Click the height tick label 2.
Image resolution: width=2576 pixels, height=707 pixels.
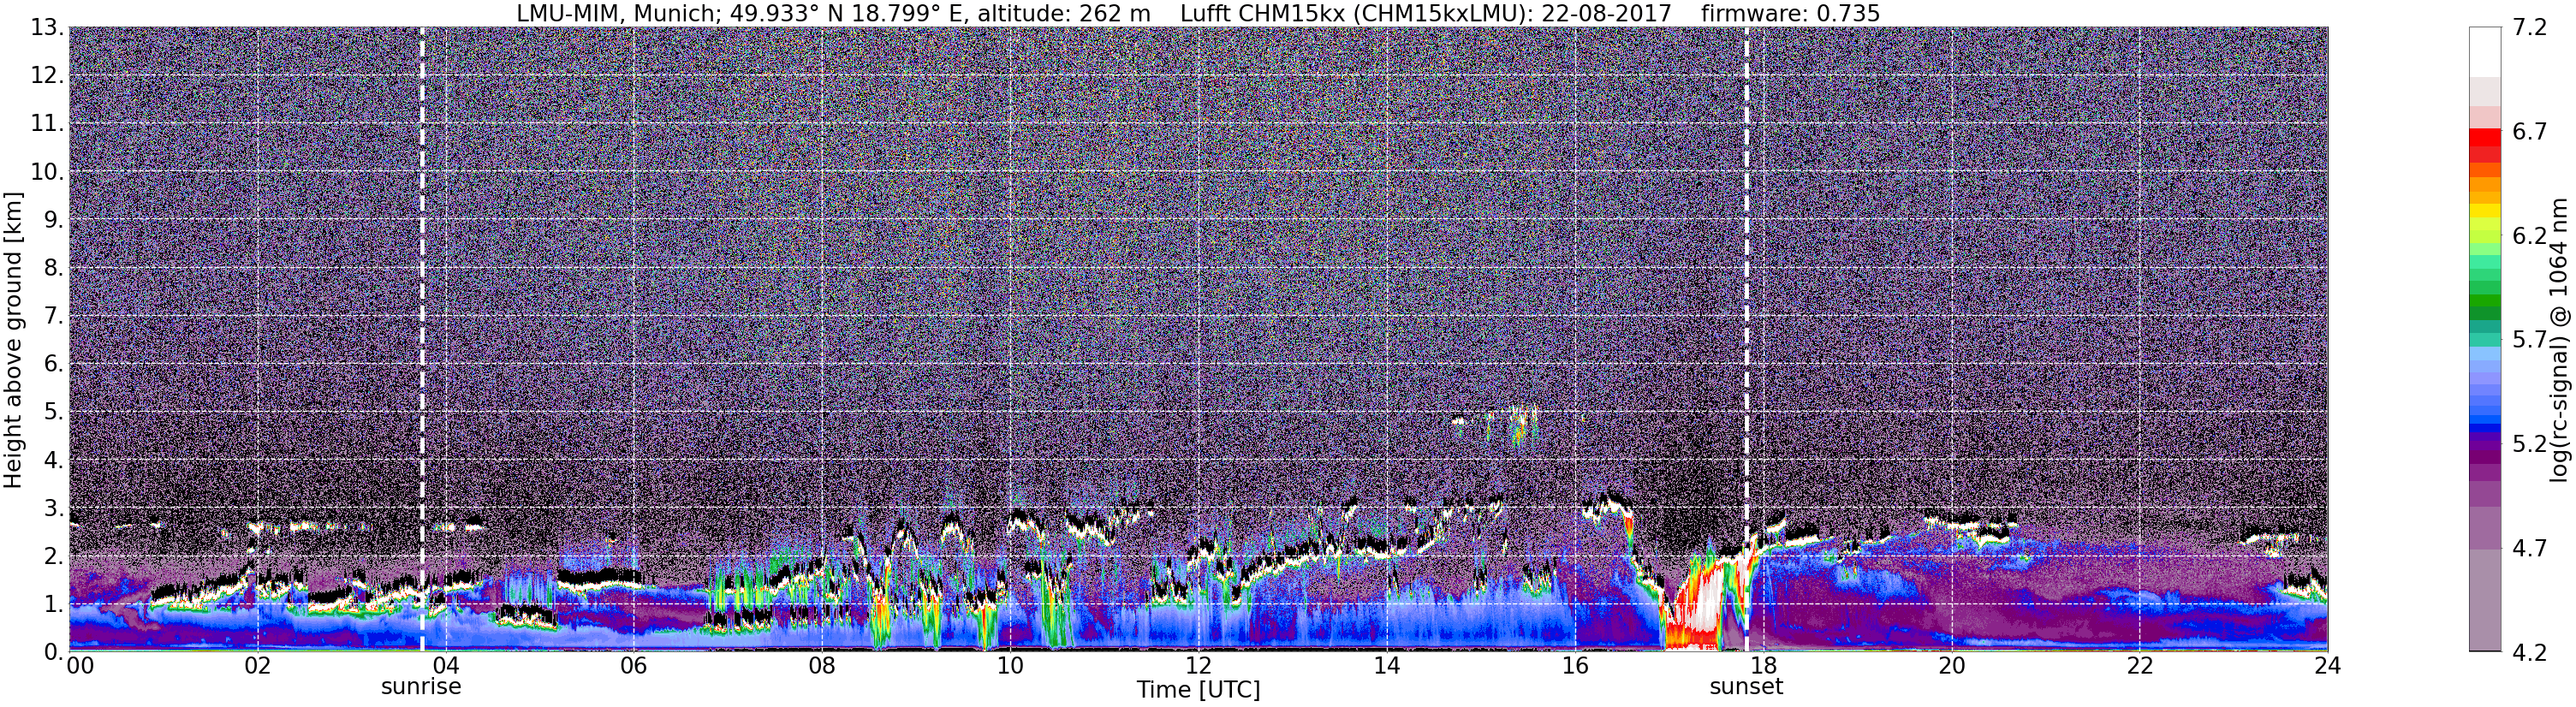point(54,555)
